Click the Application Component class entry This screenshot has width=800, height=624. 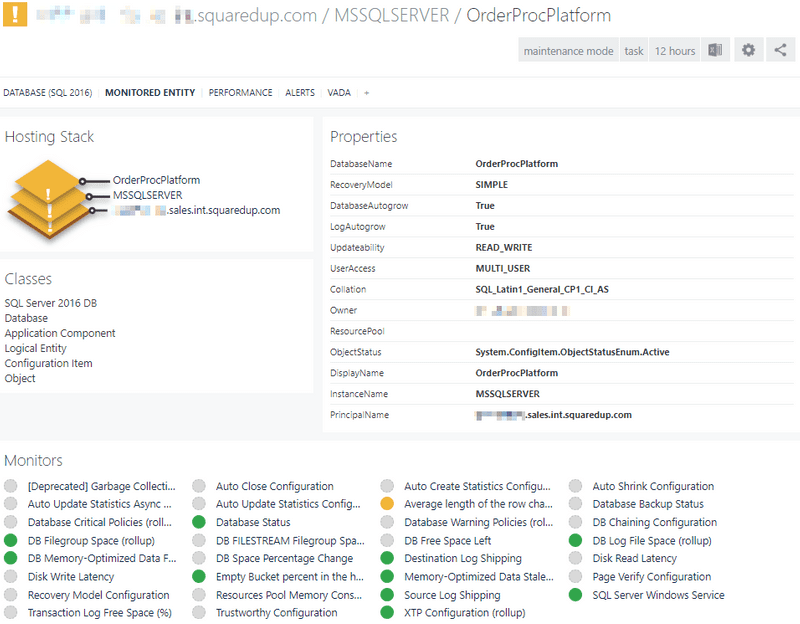tap(60, 333)
